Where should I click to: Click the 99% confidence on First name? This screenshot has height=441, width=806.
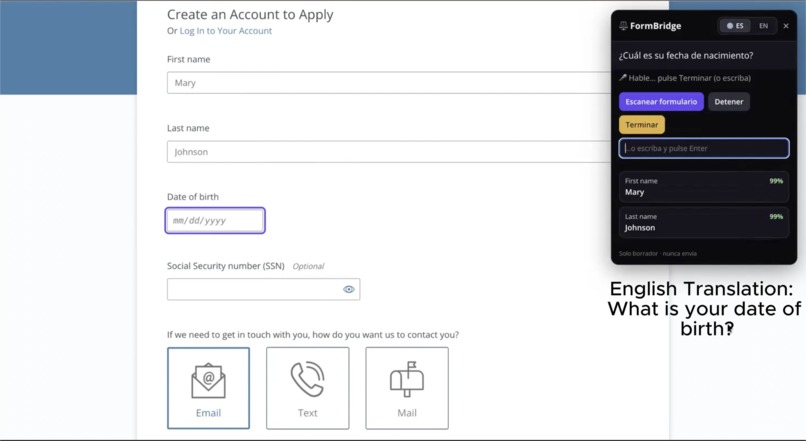point(776,181)
